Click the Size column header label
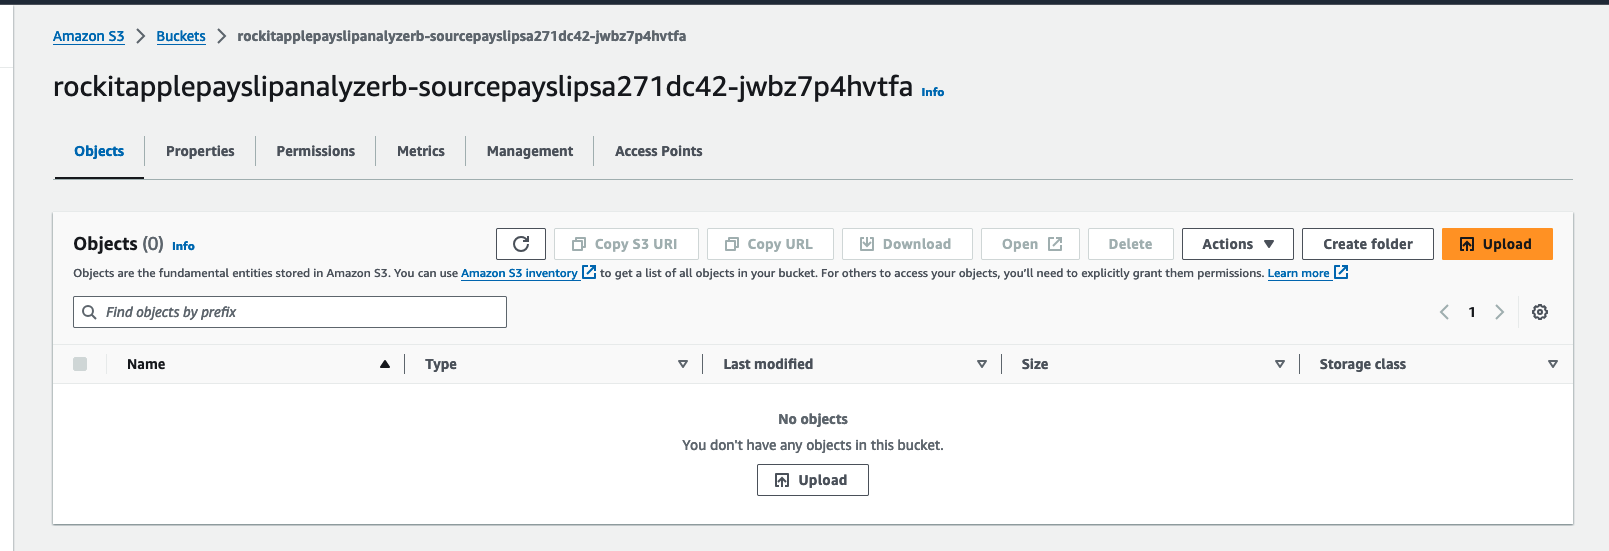This screenshot has height=551, width=1609. coord(1035,364)
